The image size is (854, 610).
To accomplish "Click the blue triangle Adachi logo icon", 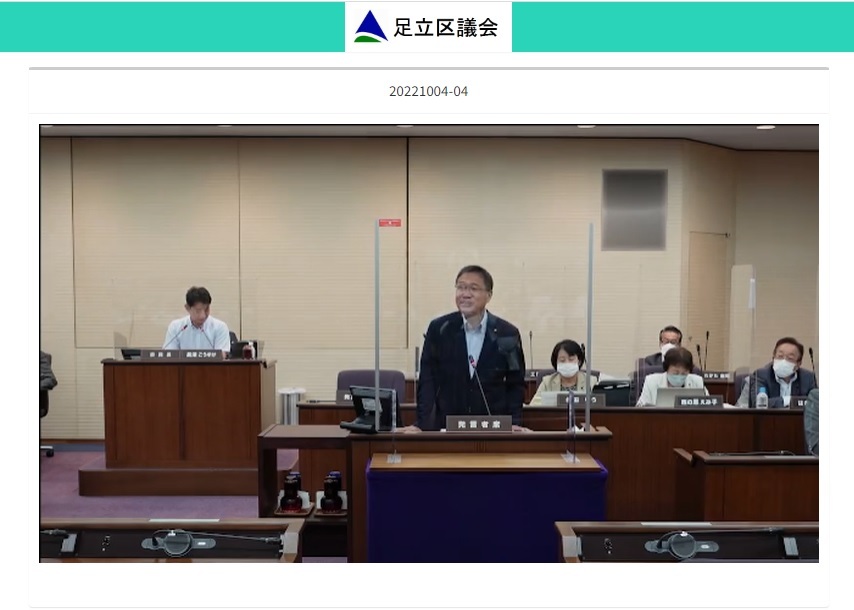I will [x=370, y=27].
